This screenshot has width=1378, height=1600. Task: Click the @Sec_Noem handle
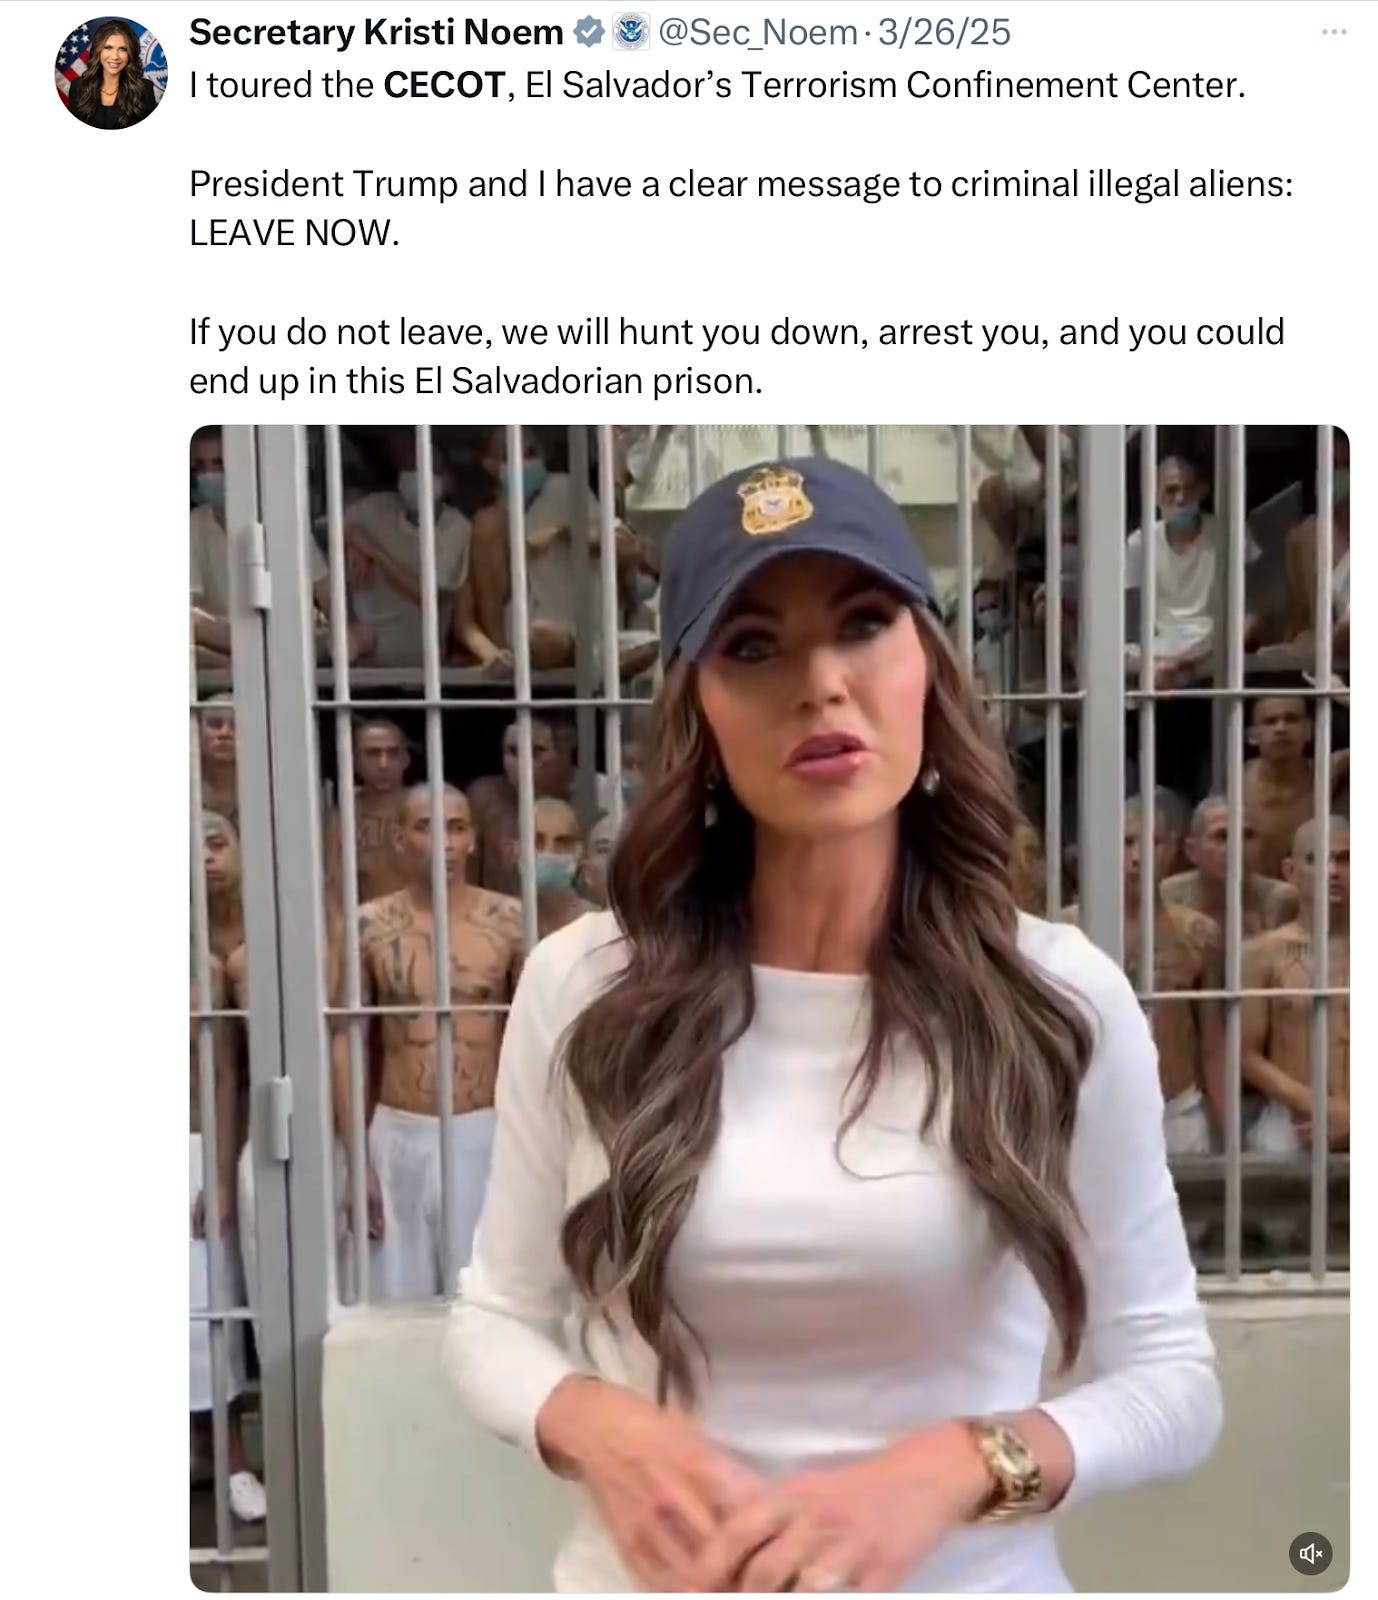(757, 32)
